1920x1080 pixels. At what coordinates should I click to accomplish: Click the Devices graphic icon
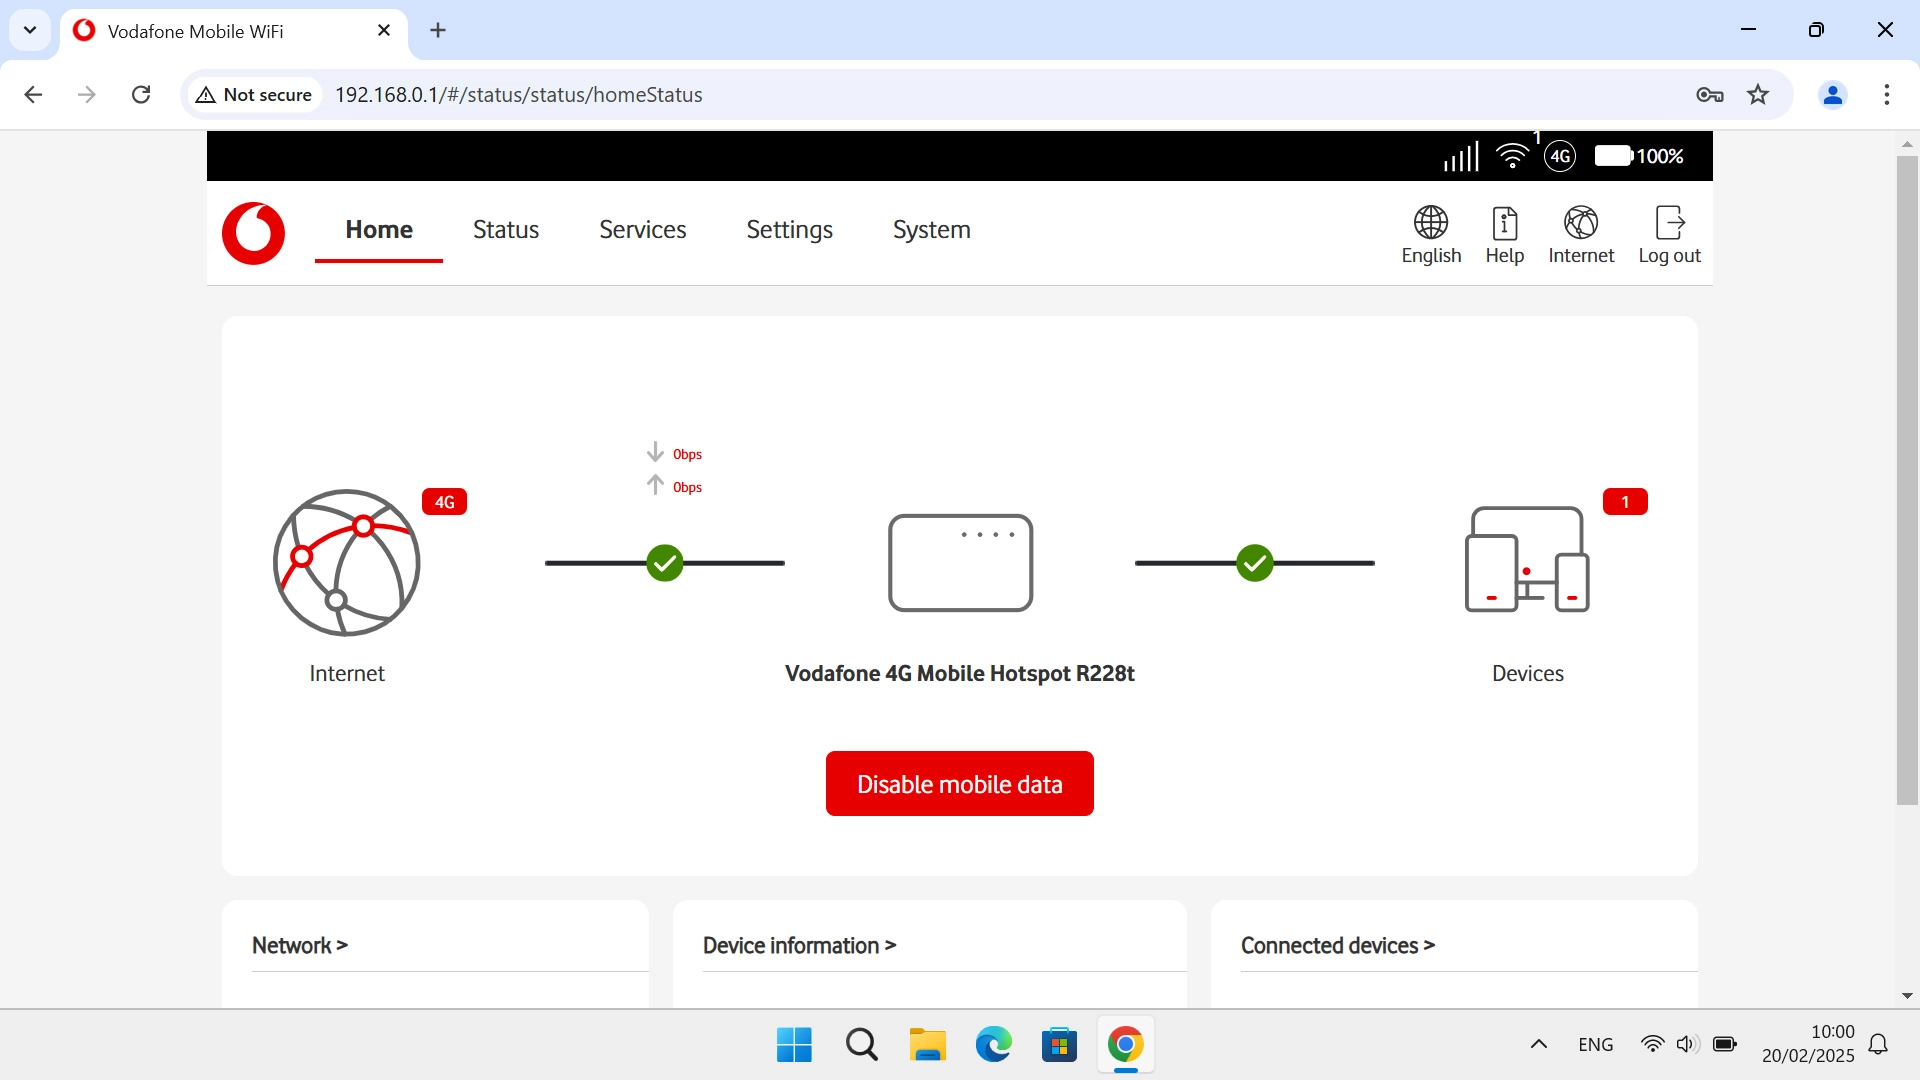click(1527, 560)
